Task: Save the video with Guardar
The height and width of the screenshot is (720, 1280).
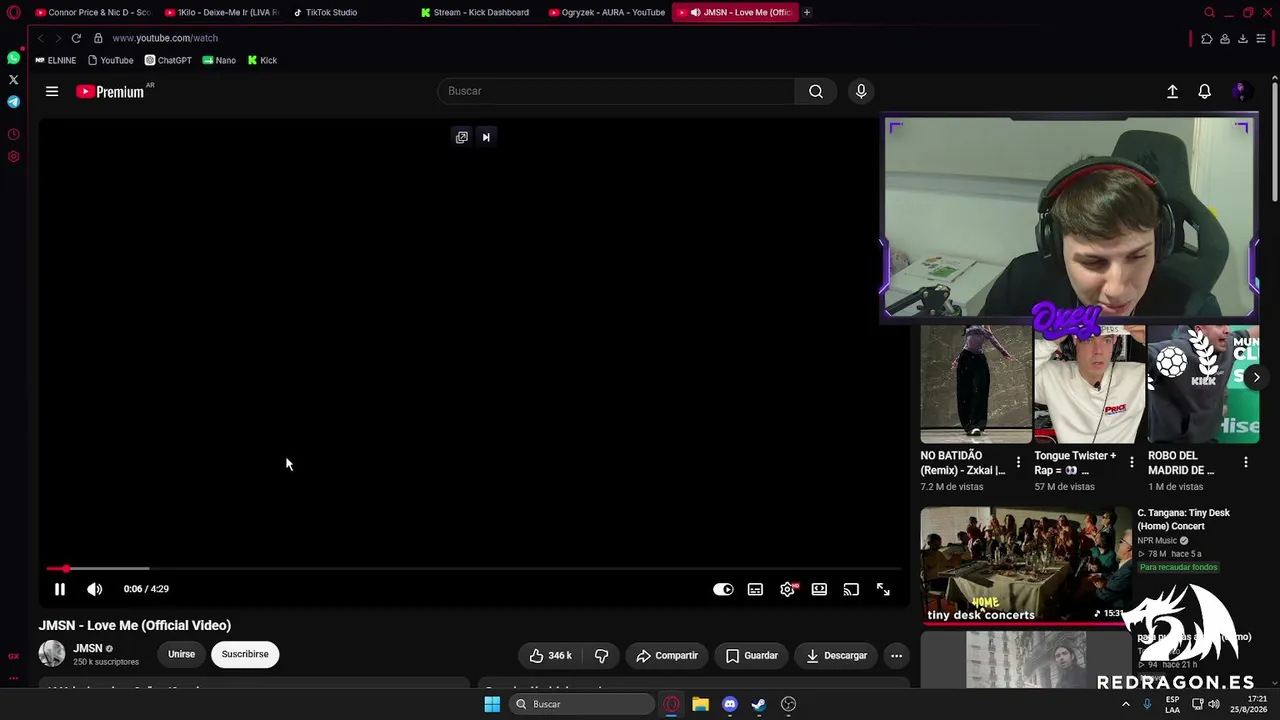Action: [752, 655]
